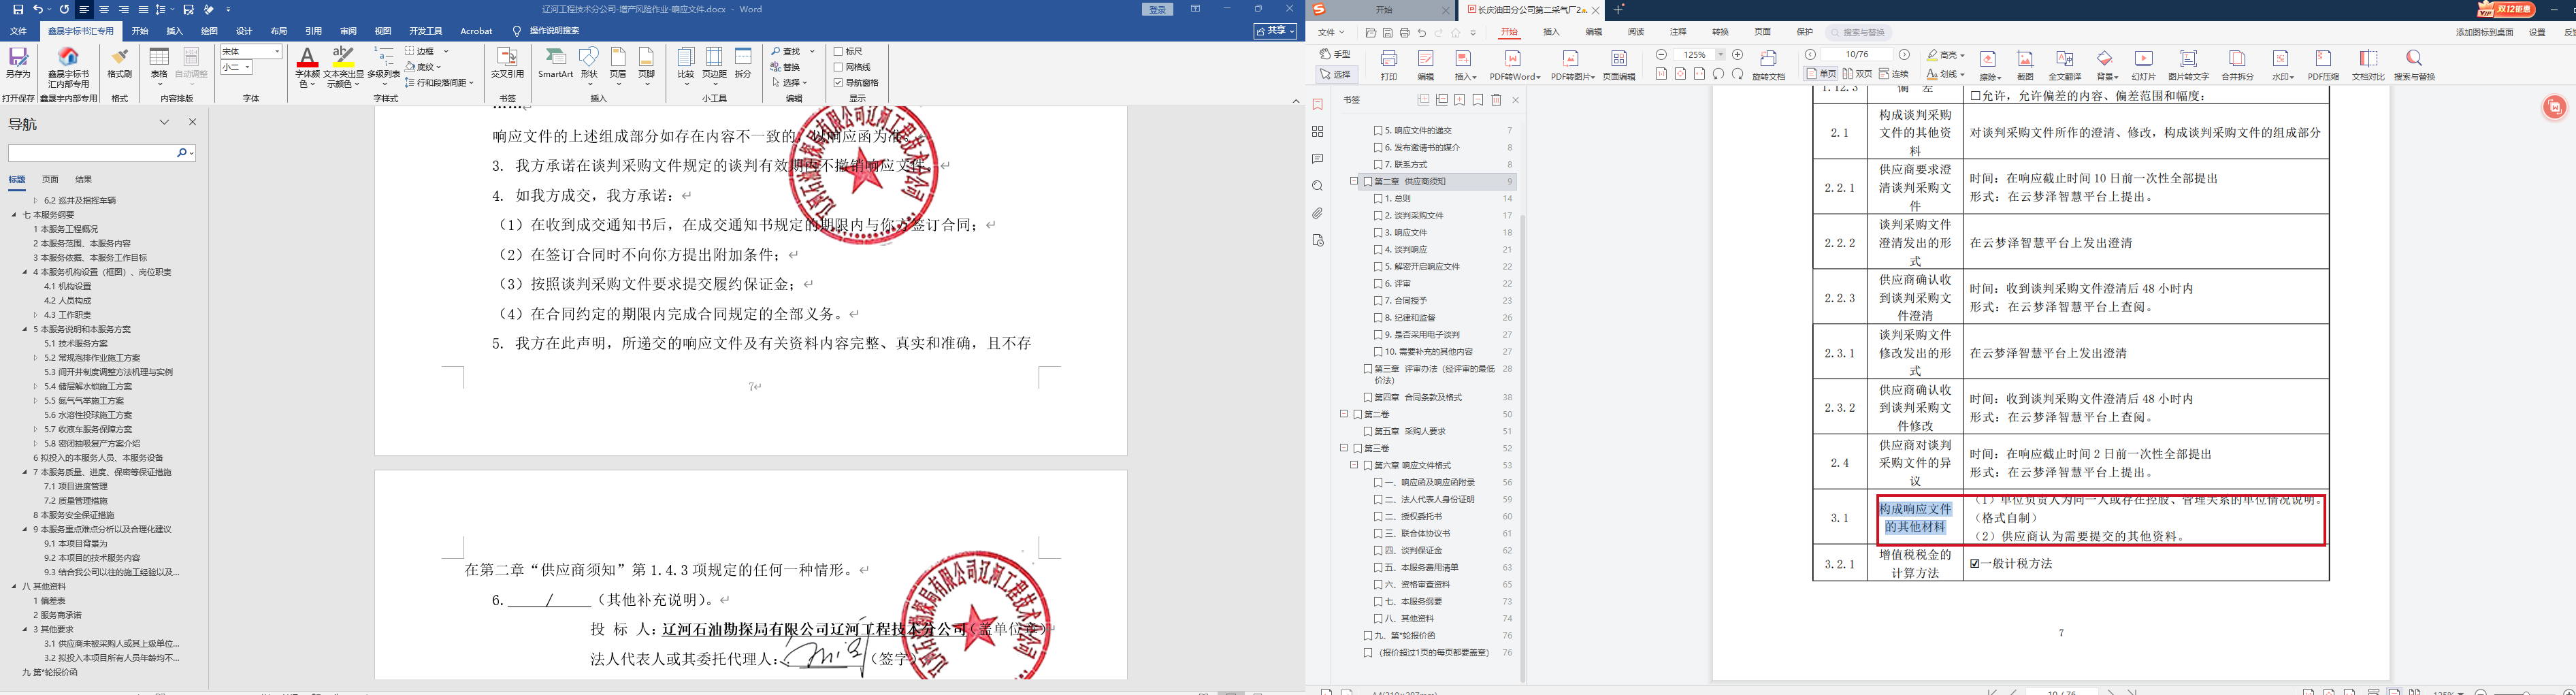The image size is (2576, 695).
Task: Open 文本突出显示颜色 highlight color picker
Action: pos(343,67)
